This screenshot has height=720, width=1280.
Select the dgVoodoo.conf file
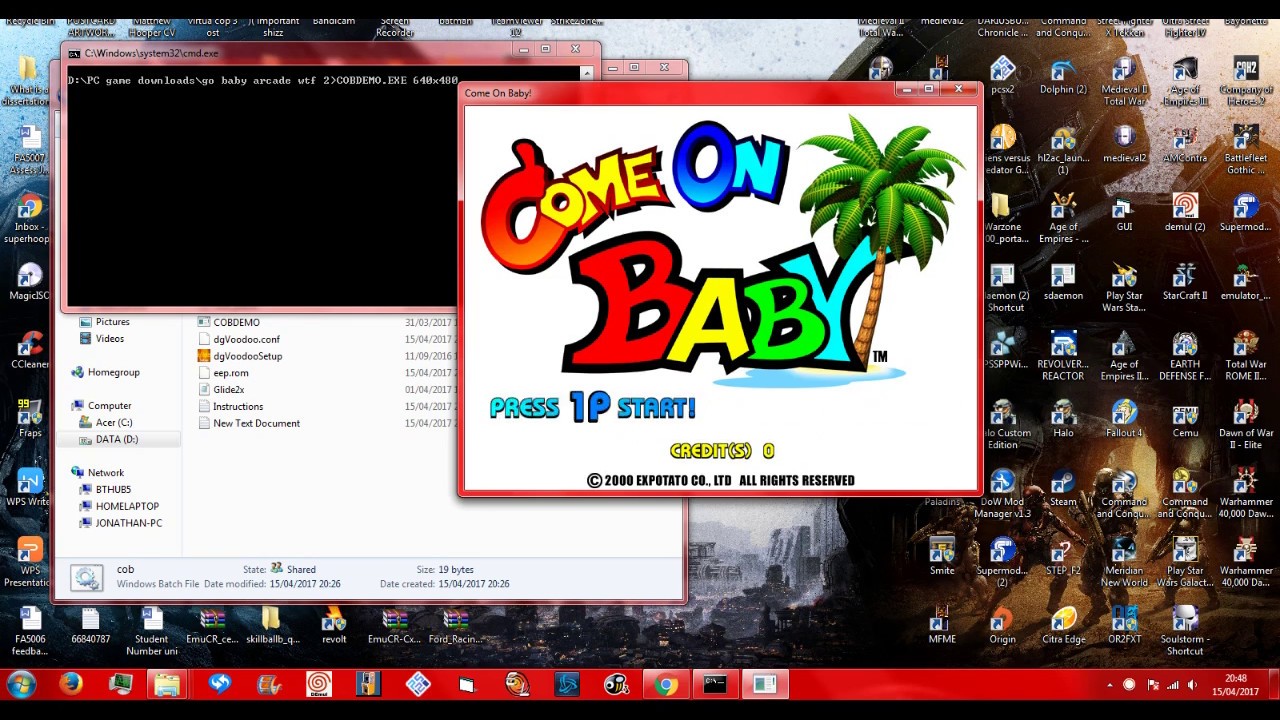(x=238, y=339)
